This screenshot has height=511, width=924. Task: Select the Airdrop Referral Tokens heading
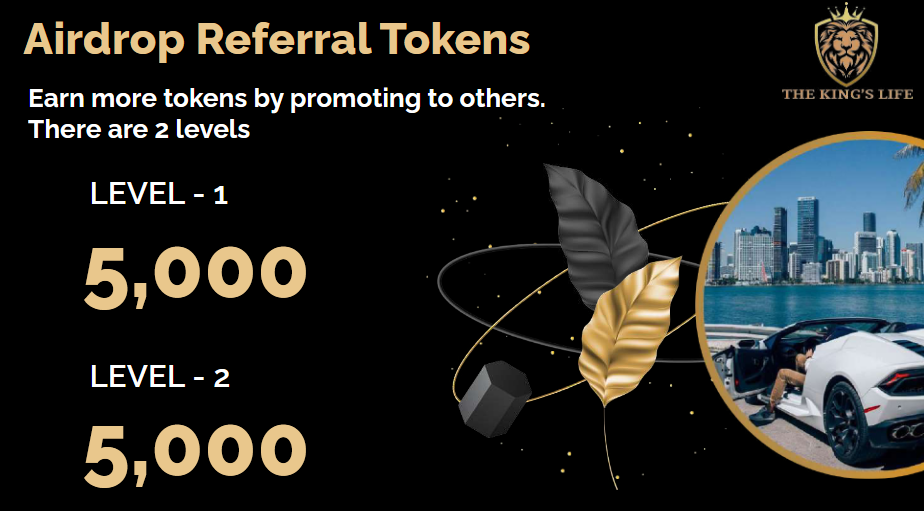click(x=277, y=39)
